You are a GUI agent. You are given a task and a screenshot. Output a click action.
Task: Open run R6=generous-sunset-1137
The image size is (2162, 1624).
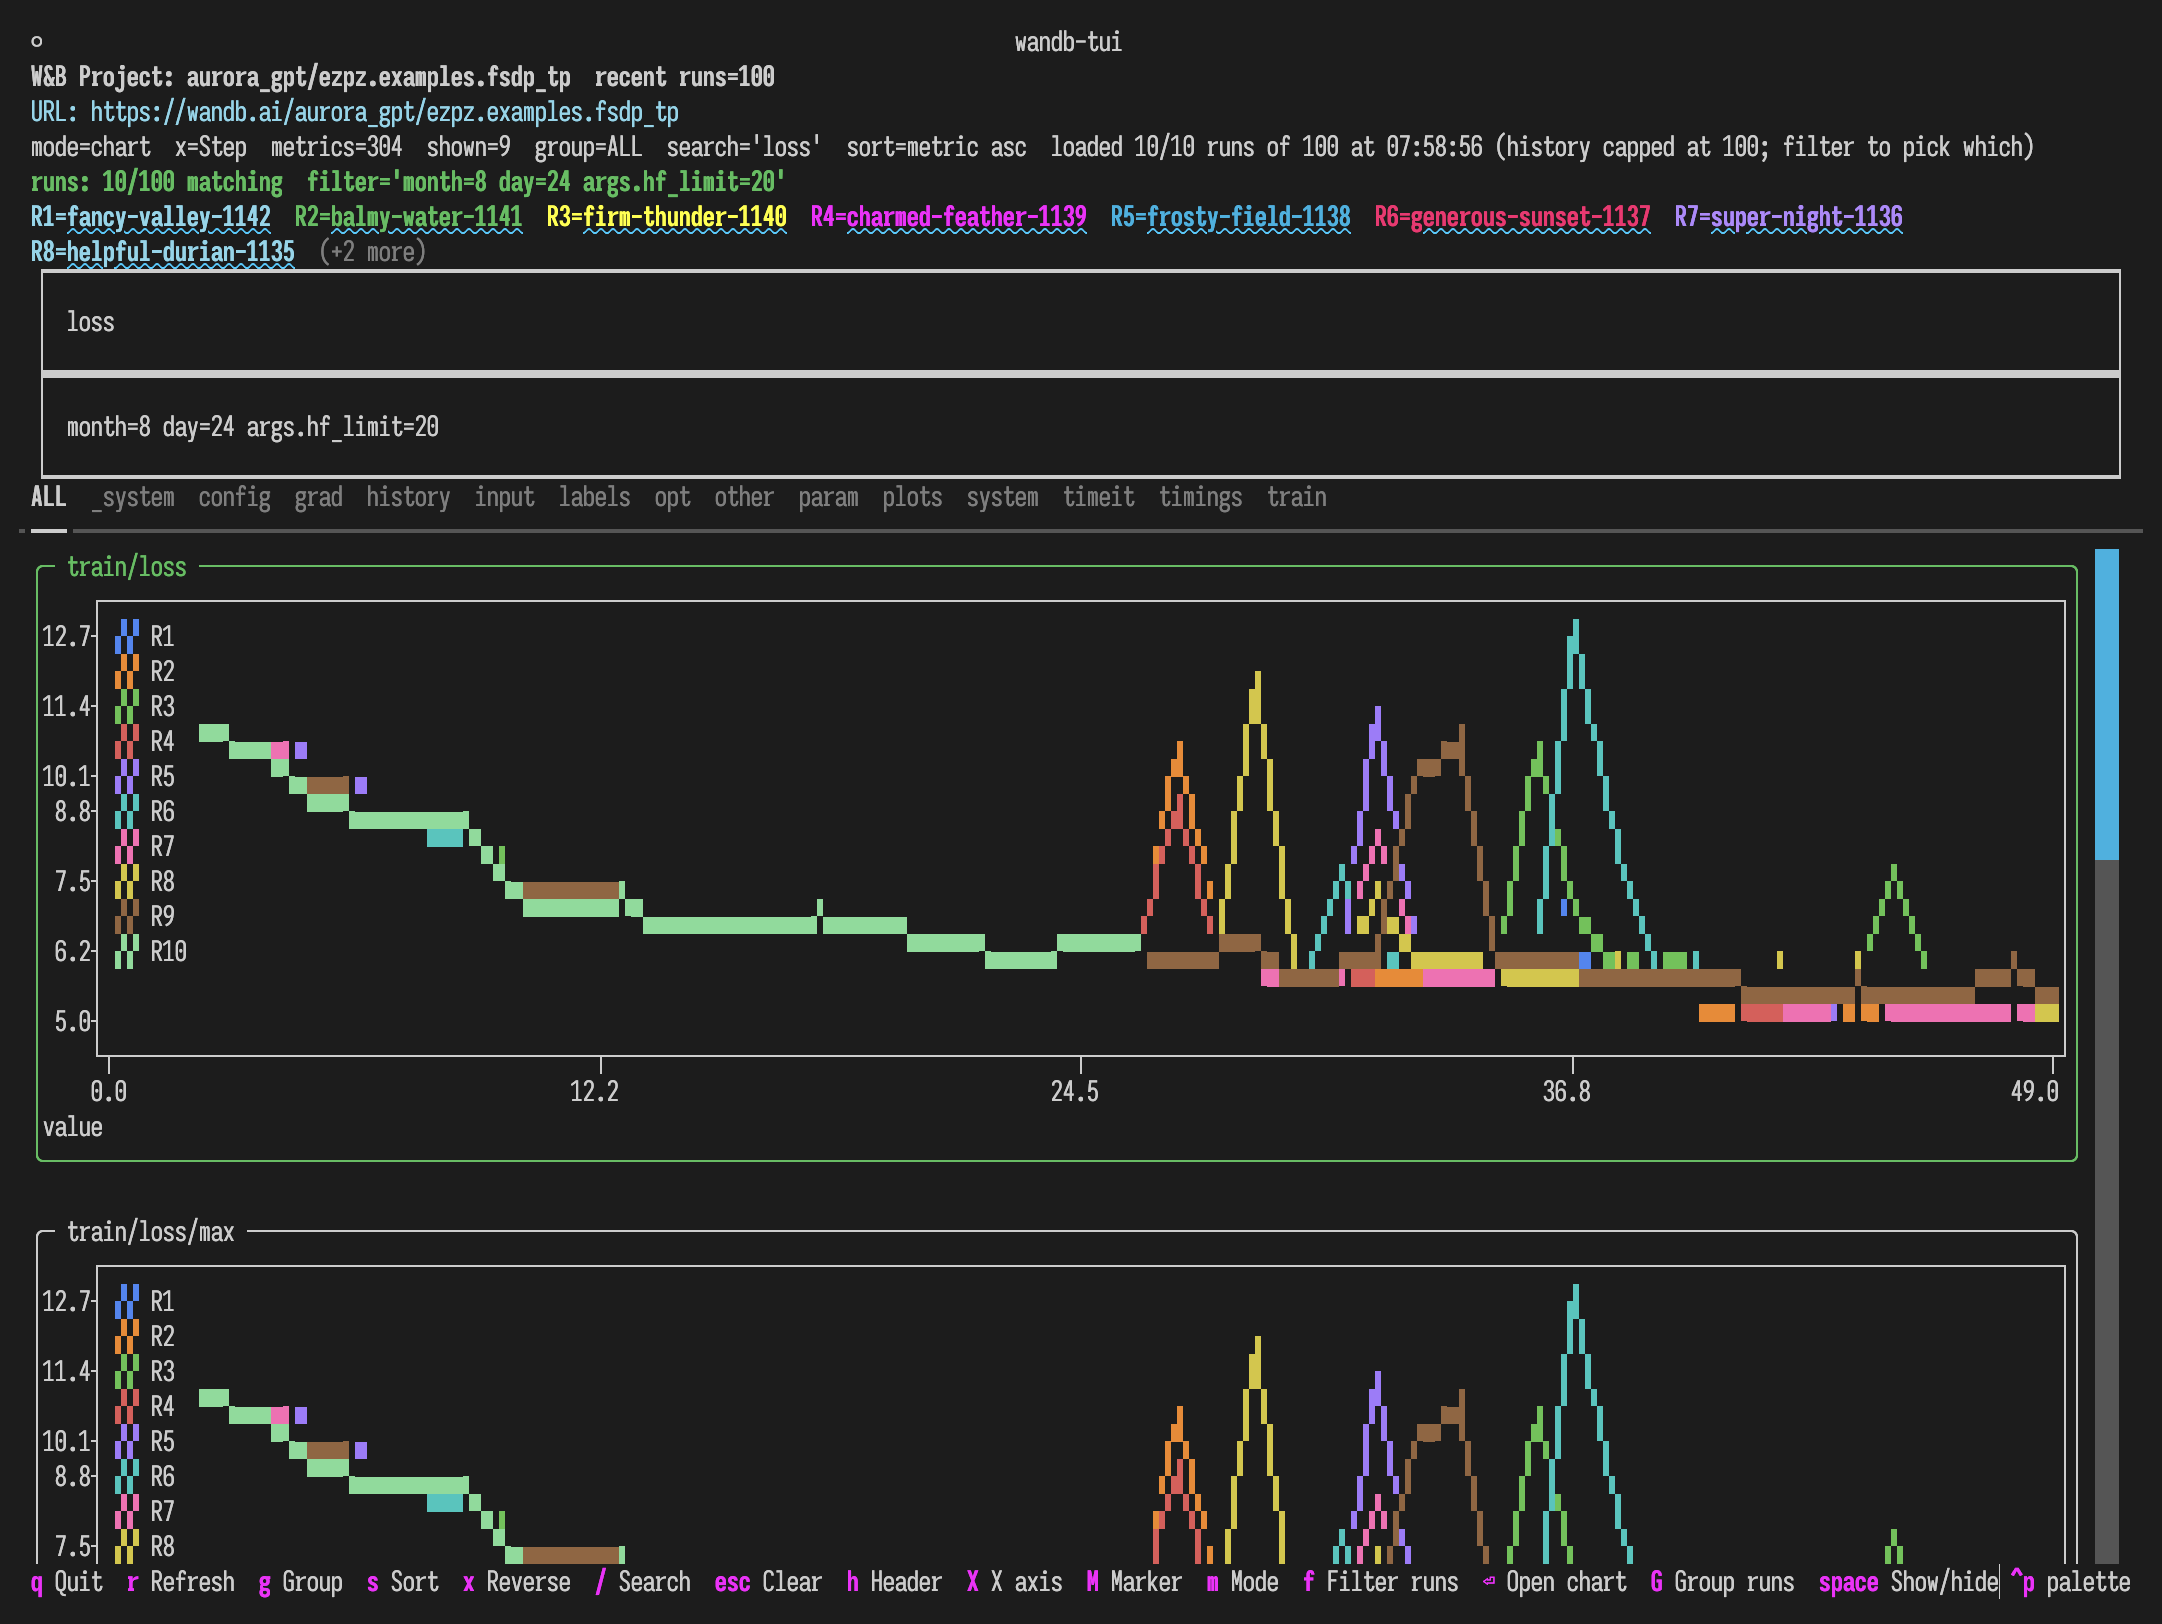[x=1512, y=217]
